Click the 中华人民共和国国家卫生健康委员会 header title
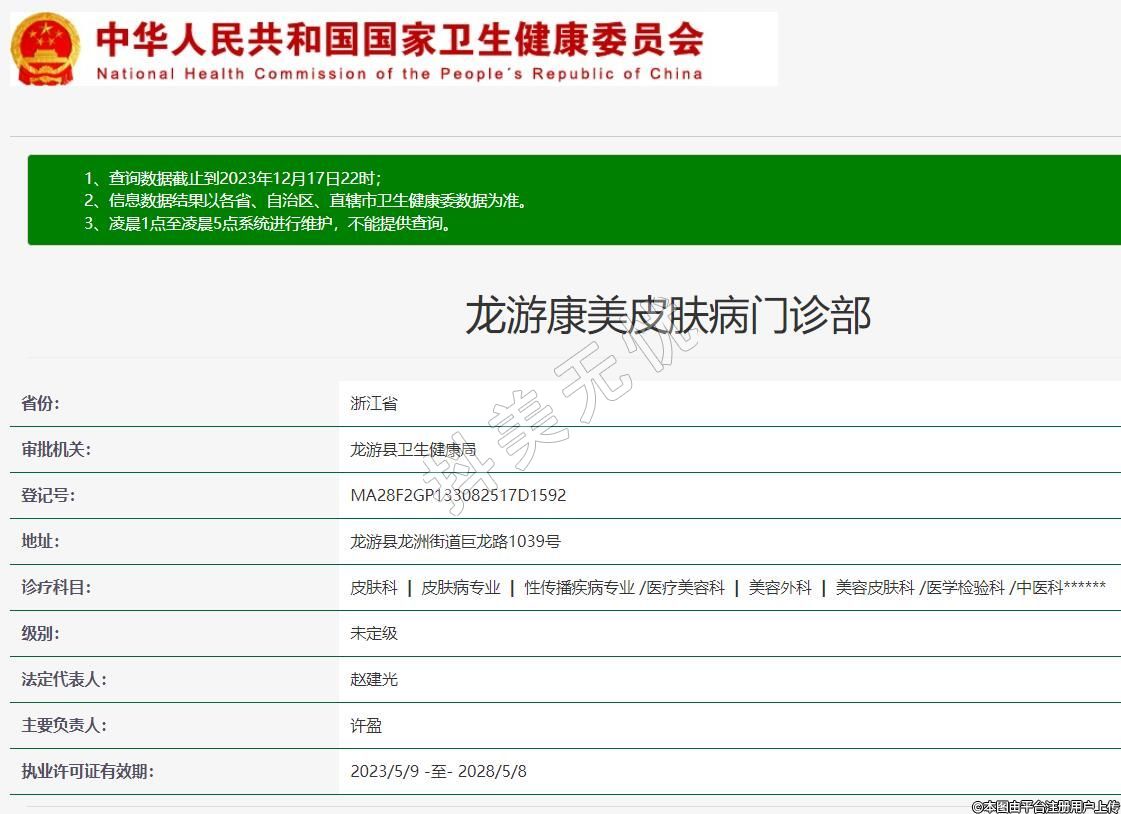Screen dimensions: 1121x814 coord(400,39)
